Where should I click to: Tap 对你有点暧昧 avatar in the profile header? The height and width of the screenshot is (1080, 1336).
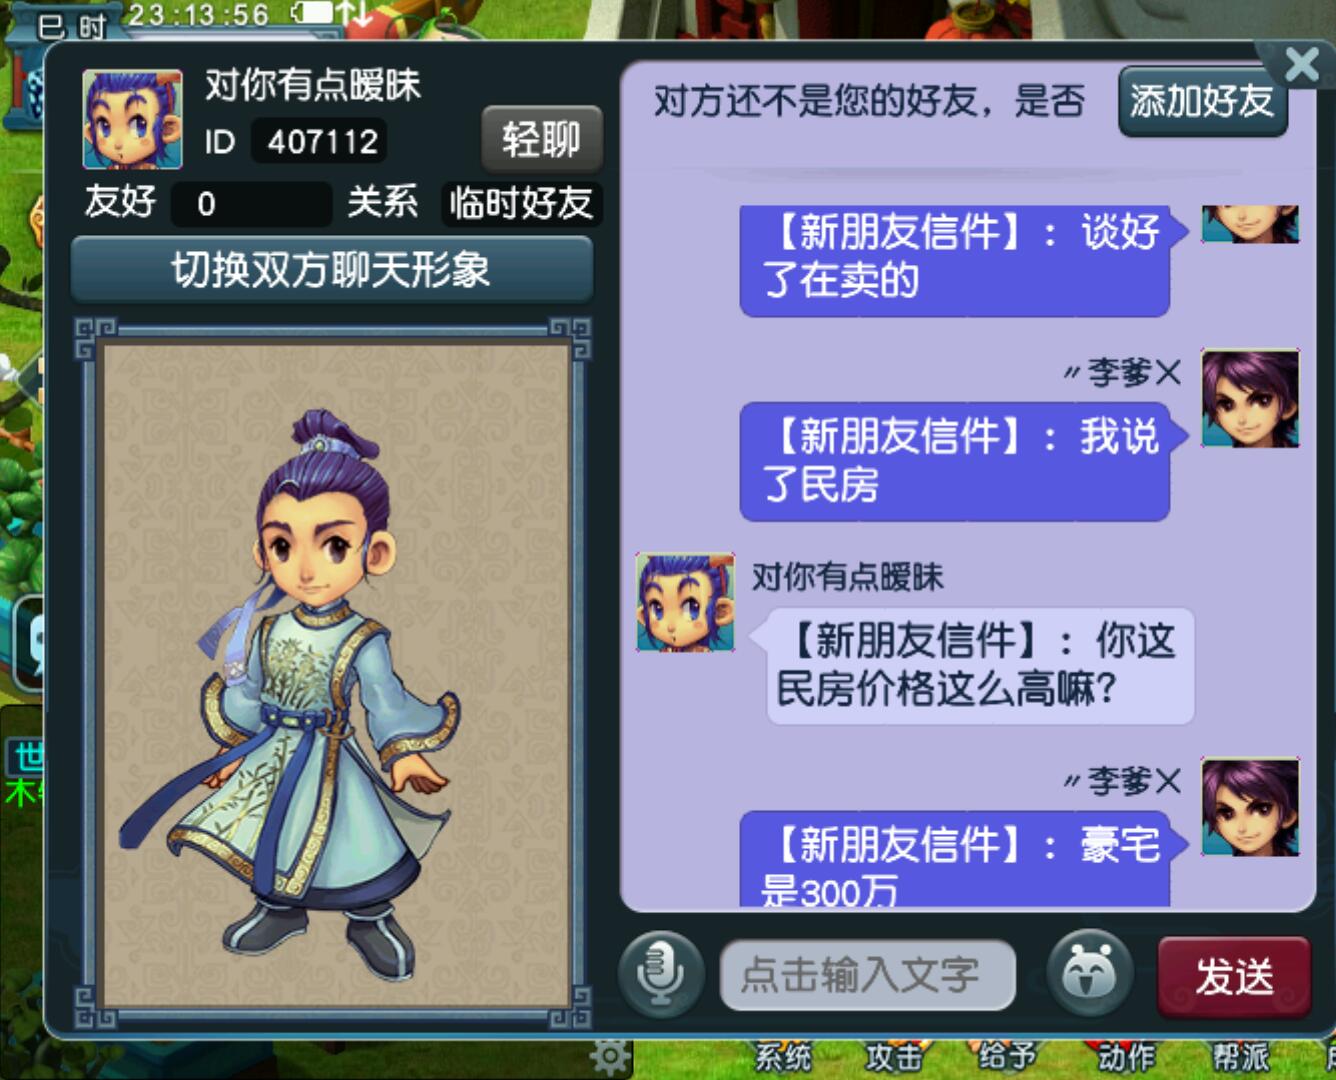tap(132, 118)
